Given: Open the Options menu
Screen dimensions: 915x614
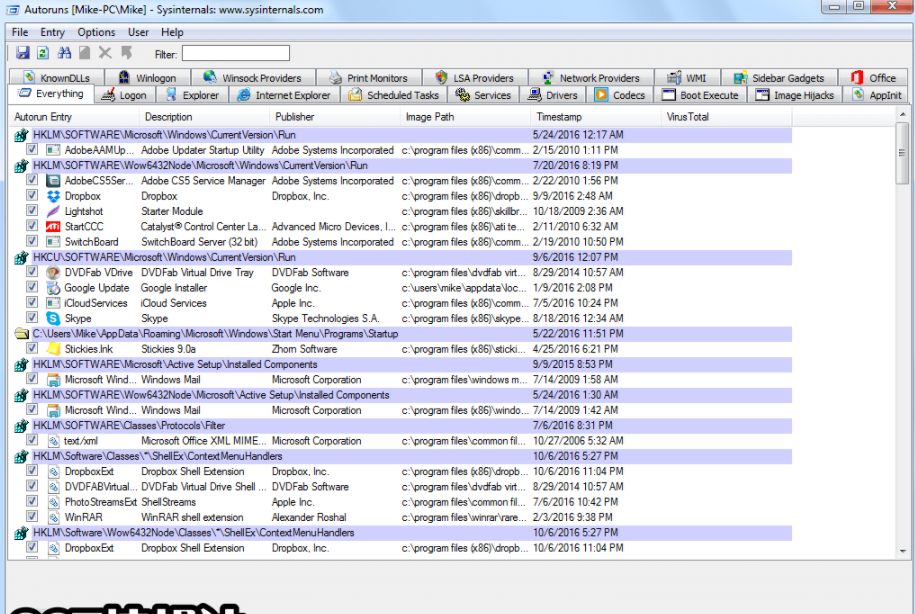Looking at the screenshot, I should click(96, 33).
